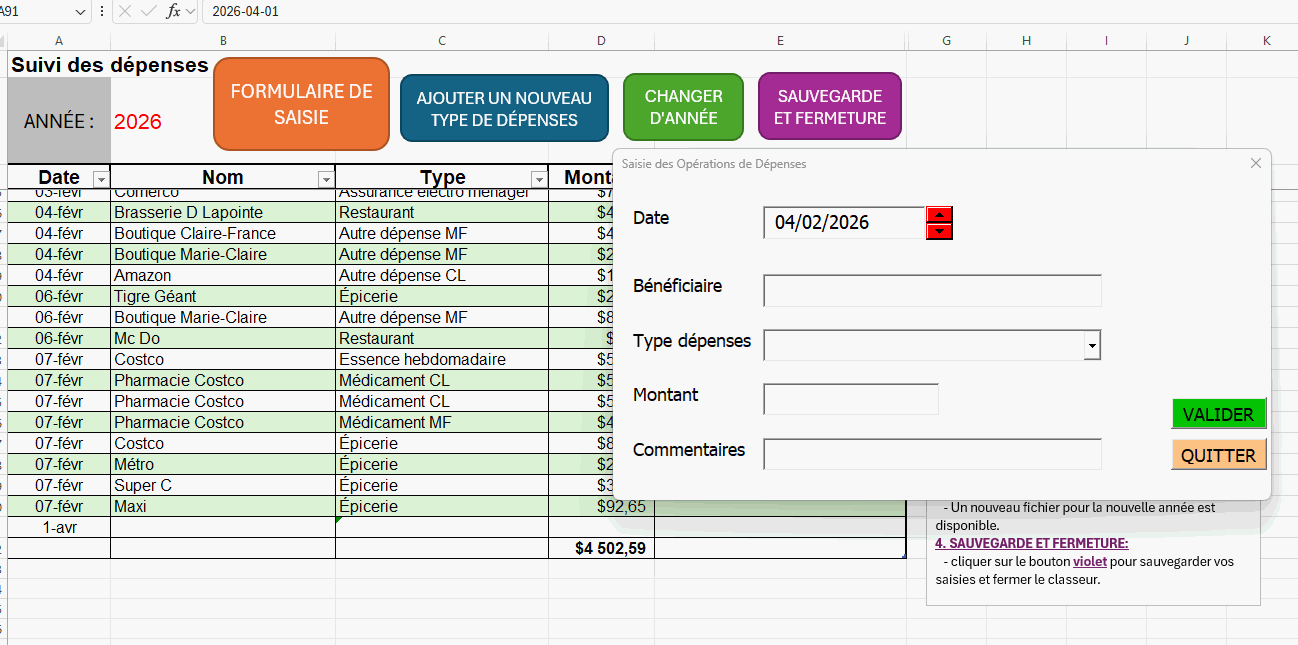Close the Saisie des Opérations dialog

click(x=1255, y=163)
